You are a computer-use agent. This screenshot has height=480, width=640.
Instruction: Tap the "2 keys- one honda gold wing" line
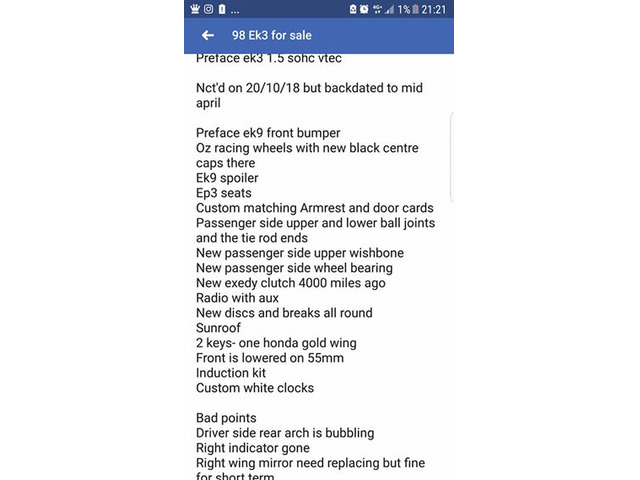coord(276,343)
